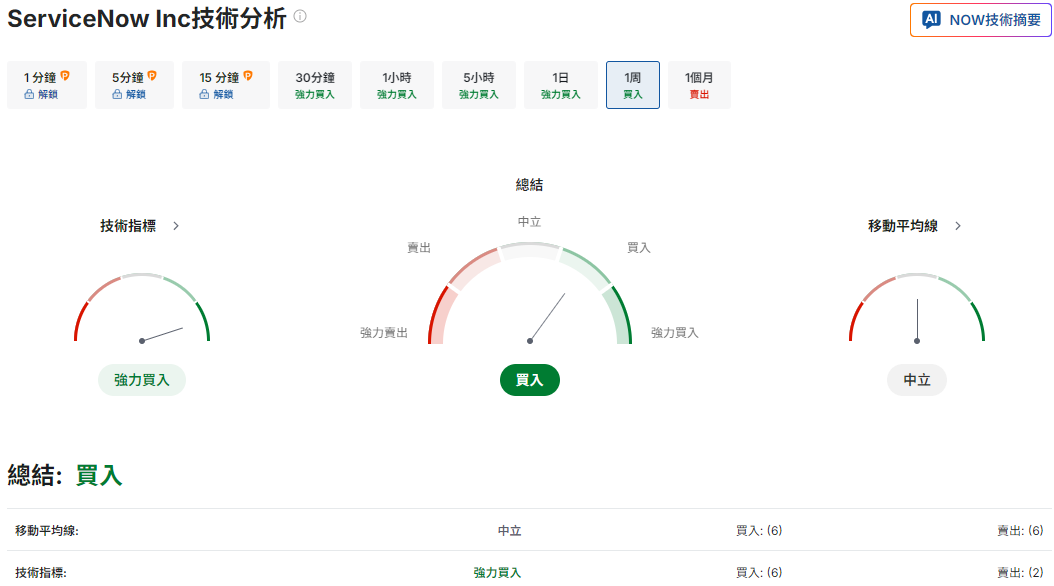Viewport: 1054px width, 586px height.
Task: Click the pro badge icon on 1分鐘 tab
Action: (65, 76)
